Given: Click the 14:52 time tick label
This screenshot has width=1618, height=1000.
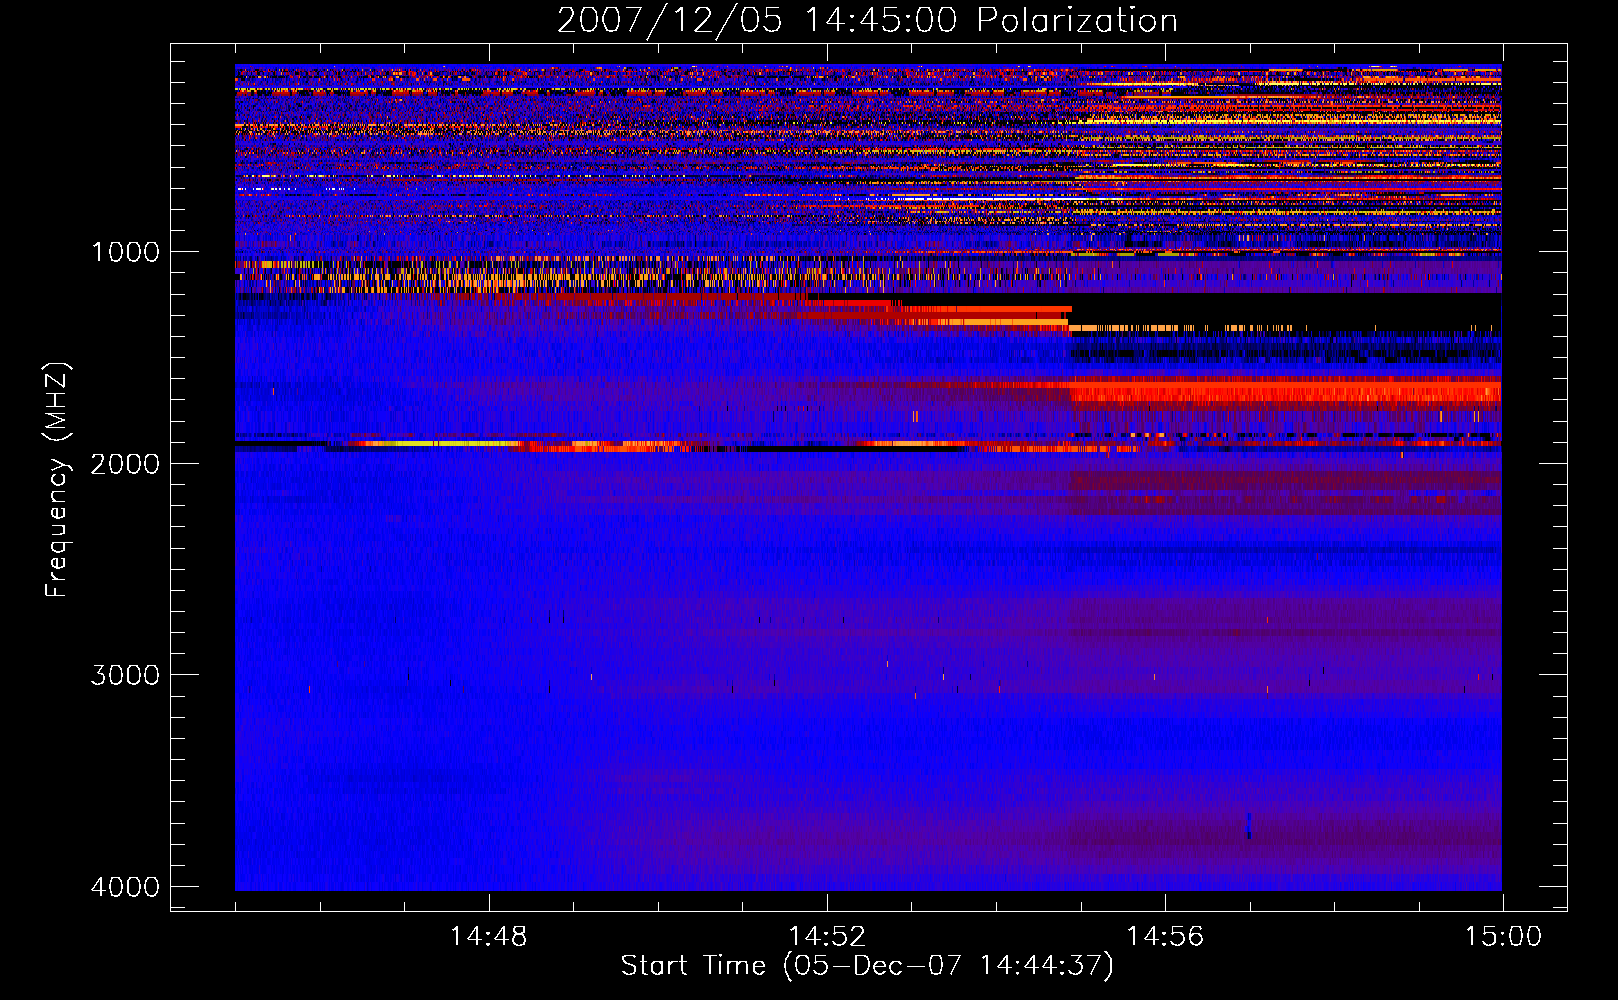Looking at the screenshot, I should click(827, 937).
